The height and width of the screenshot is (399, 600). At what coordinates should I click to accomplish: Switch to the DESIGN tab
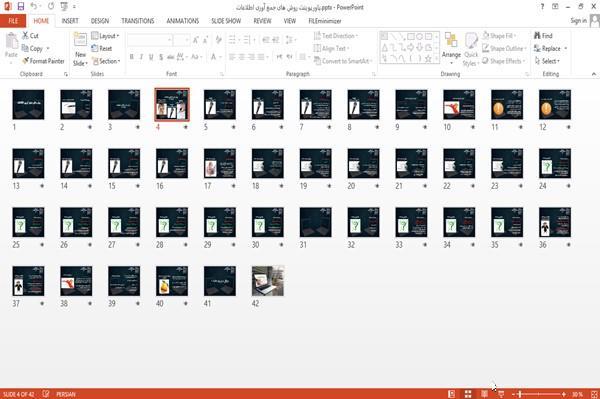tap(100, 21)
